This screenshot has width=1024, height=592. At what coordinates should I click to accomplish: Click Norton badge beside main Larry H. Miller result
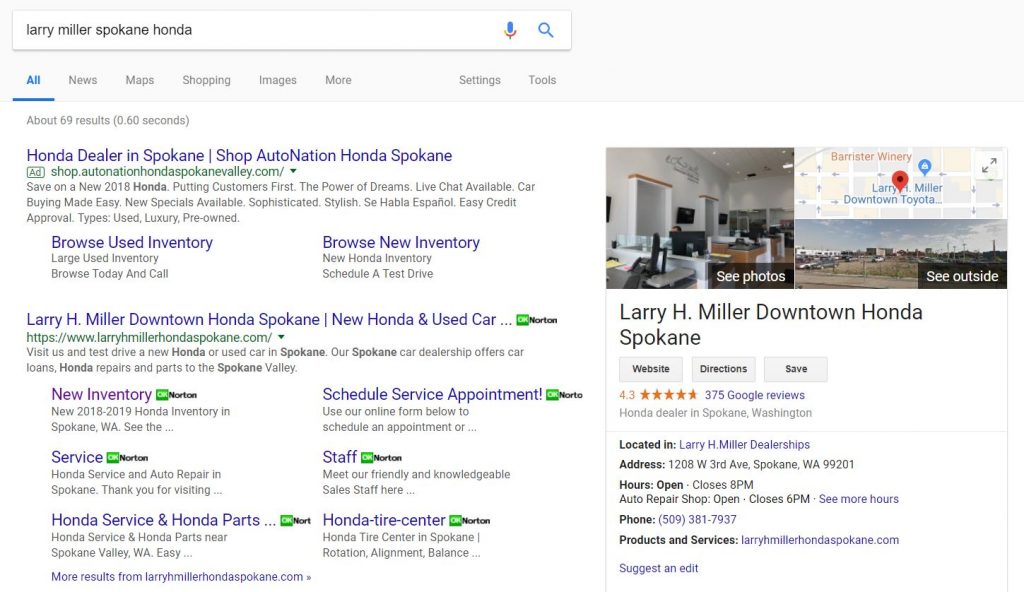(537, 320)
